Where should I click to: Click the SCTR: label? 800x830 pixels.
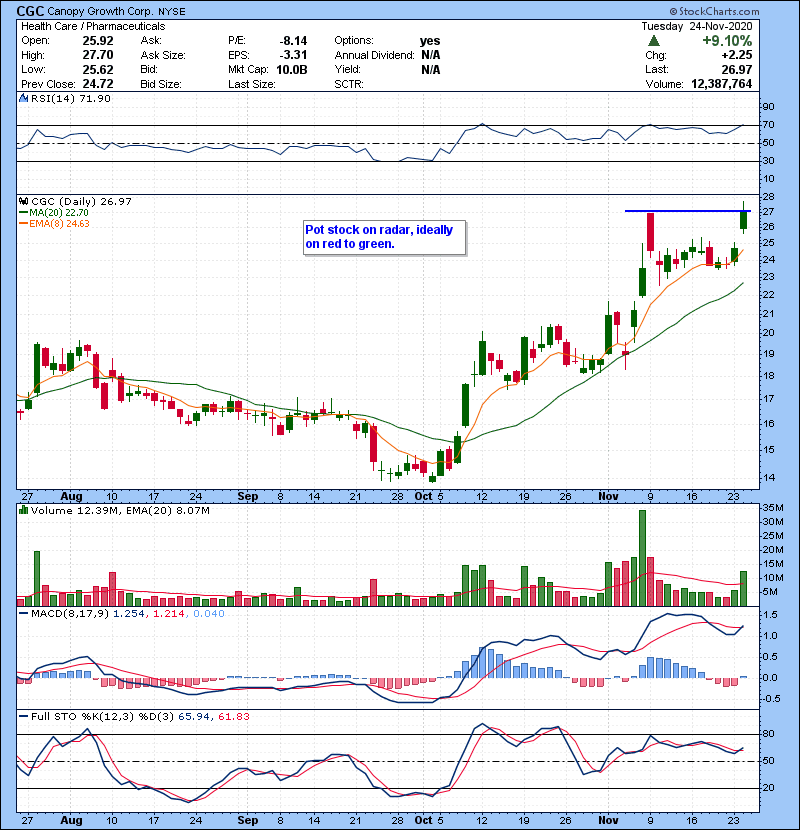coord(349,84)
